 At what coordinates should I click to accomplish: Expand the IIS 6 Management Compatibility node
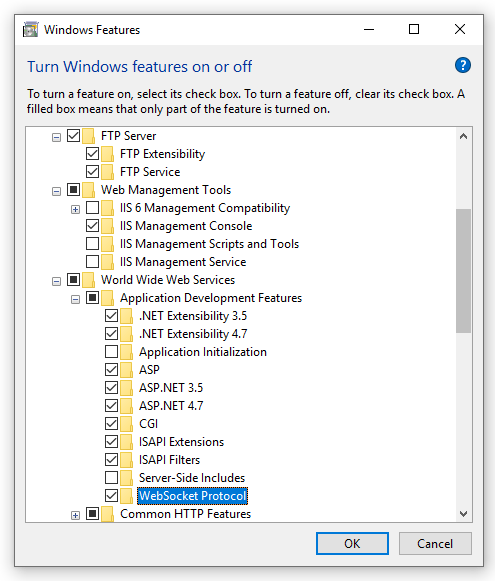tap(75, 209)
